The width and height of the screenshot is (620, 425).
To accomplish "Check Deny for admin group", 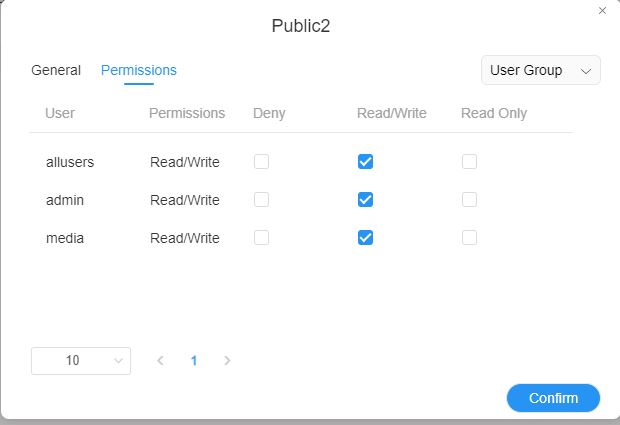I will 261,200.
